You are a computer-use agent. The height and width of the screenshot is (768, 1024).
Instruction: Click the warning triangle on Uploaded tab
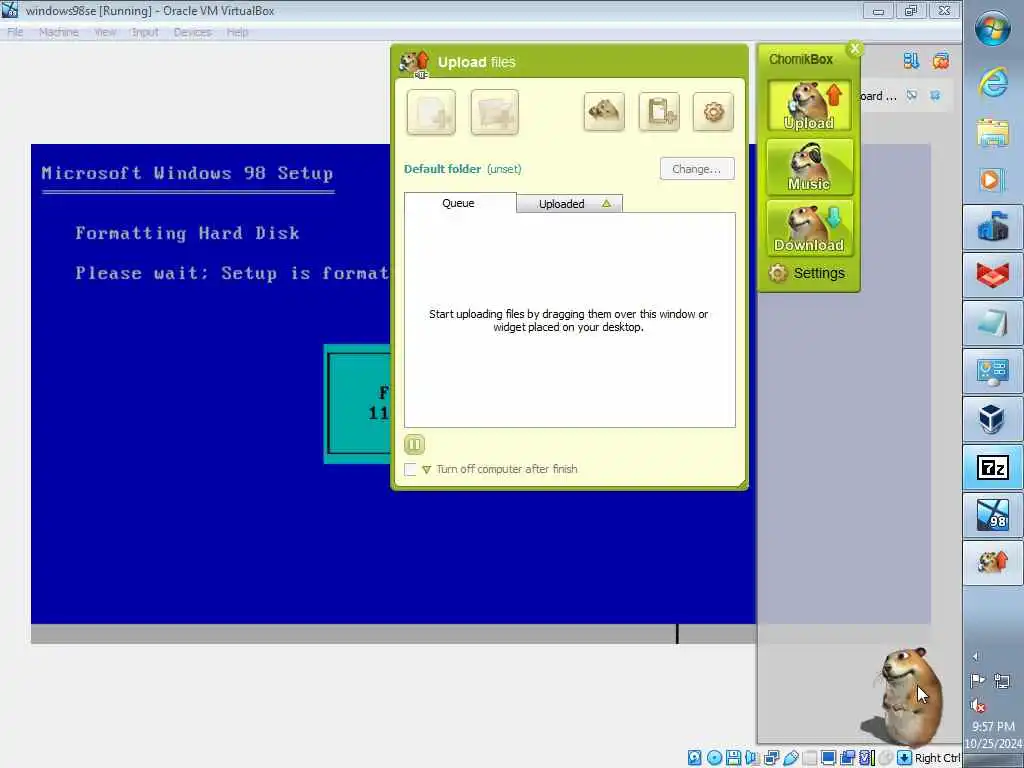coord(606,204)
